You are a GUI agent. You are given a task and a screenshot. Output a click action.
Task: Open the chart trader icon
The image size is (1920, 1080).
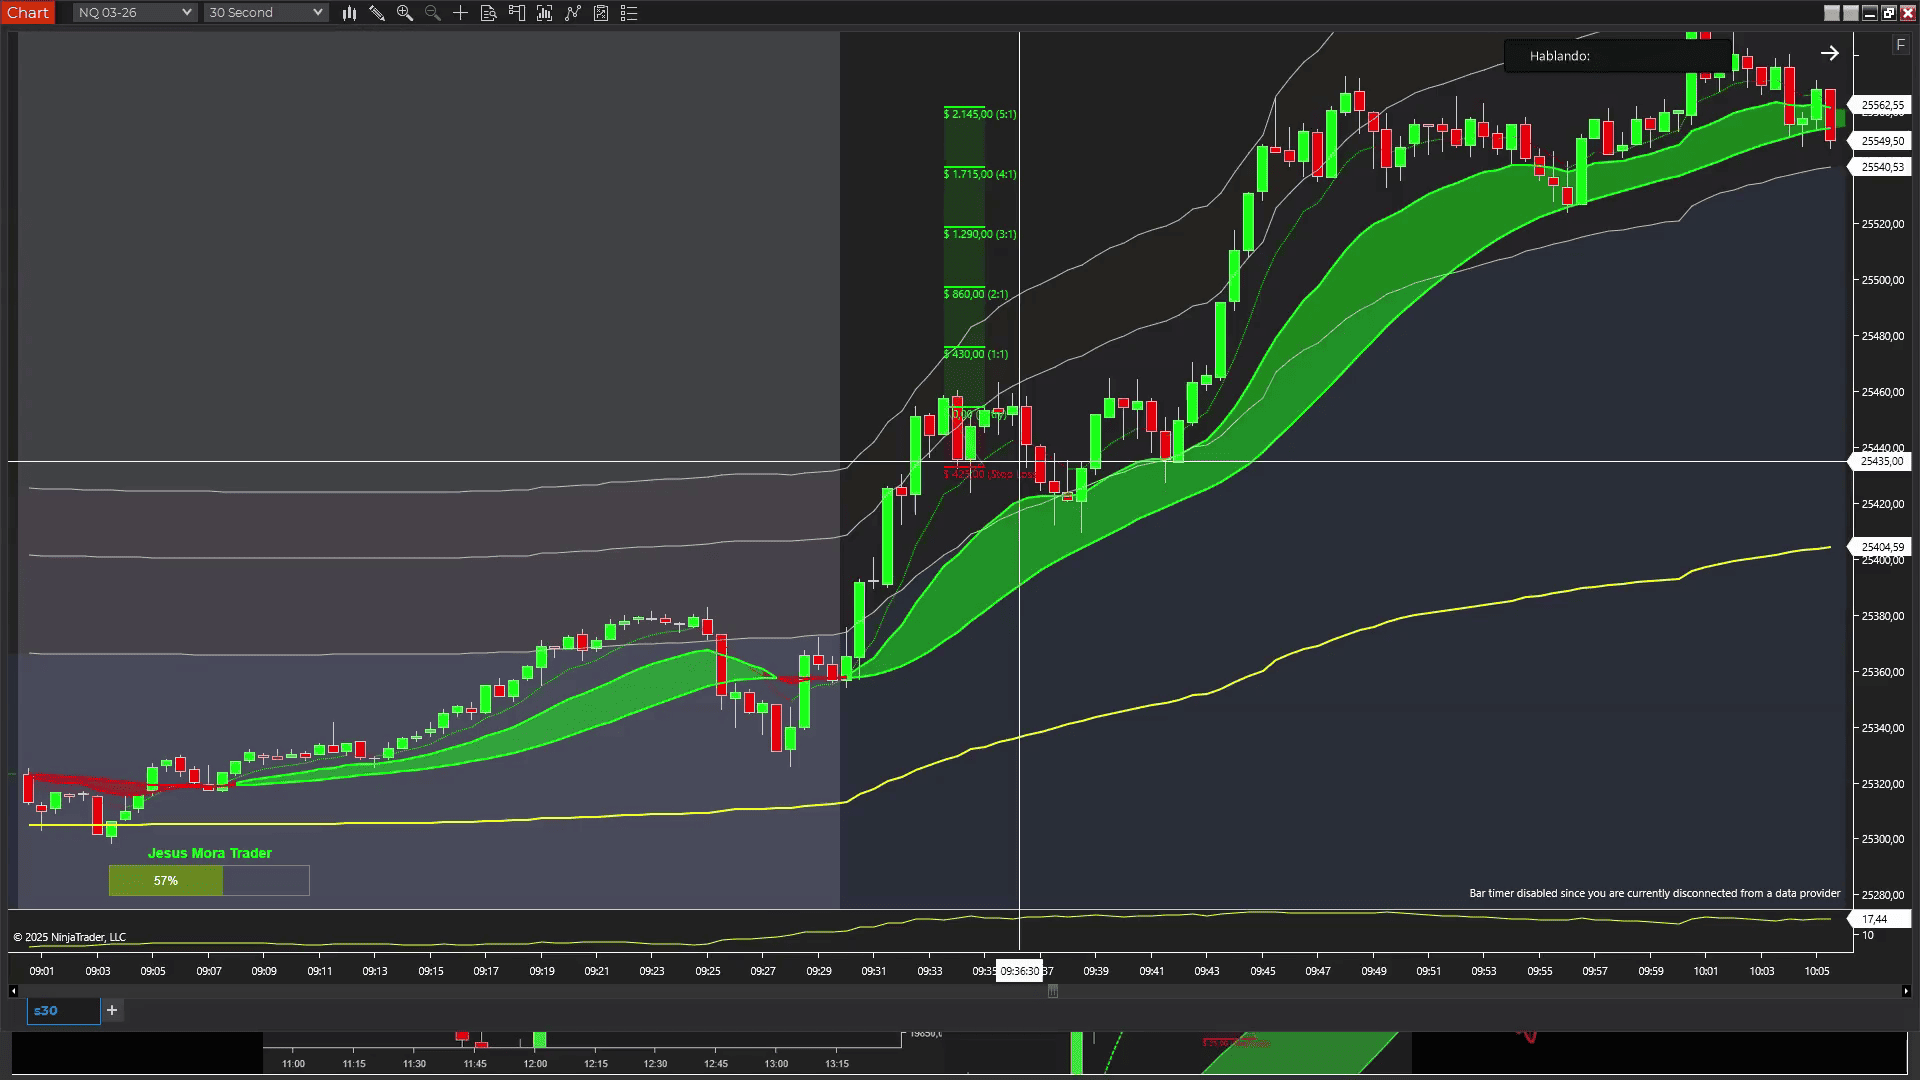[x=517, y=13]
